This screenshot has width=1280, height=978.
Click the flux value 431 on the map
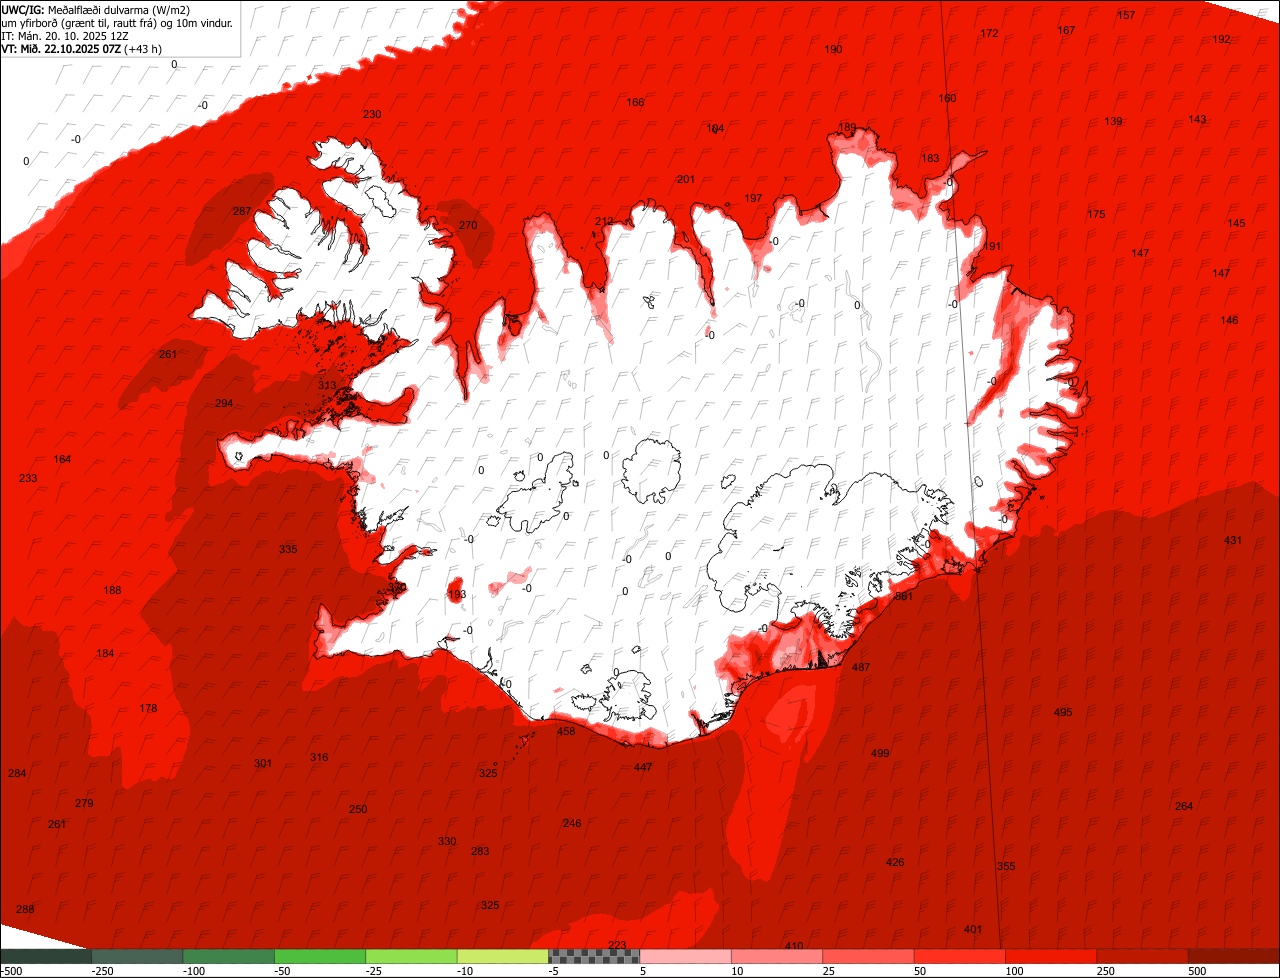point(1233,540)
